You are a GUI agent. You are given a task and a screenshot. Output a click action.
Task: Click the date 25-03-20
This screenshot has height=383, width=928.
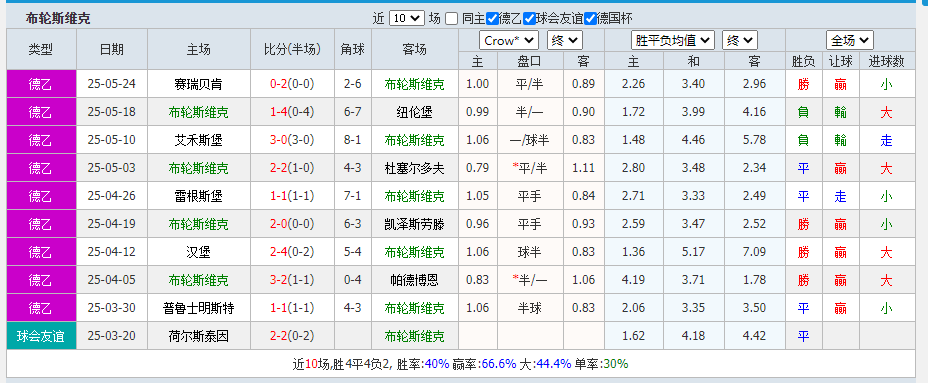[112, 336]
